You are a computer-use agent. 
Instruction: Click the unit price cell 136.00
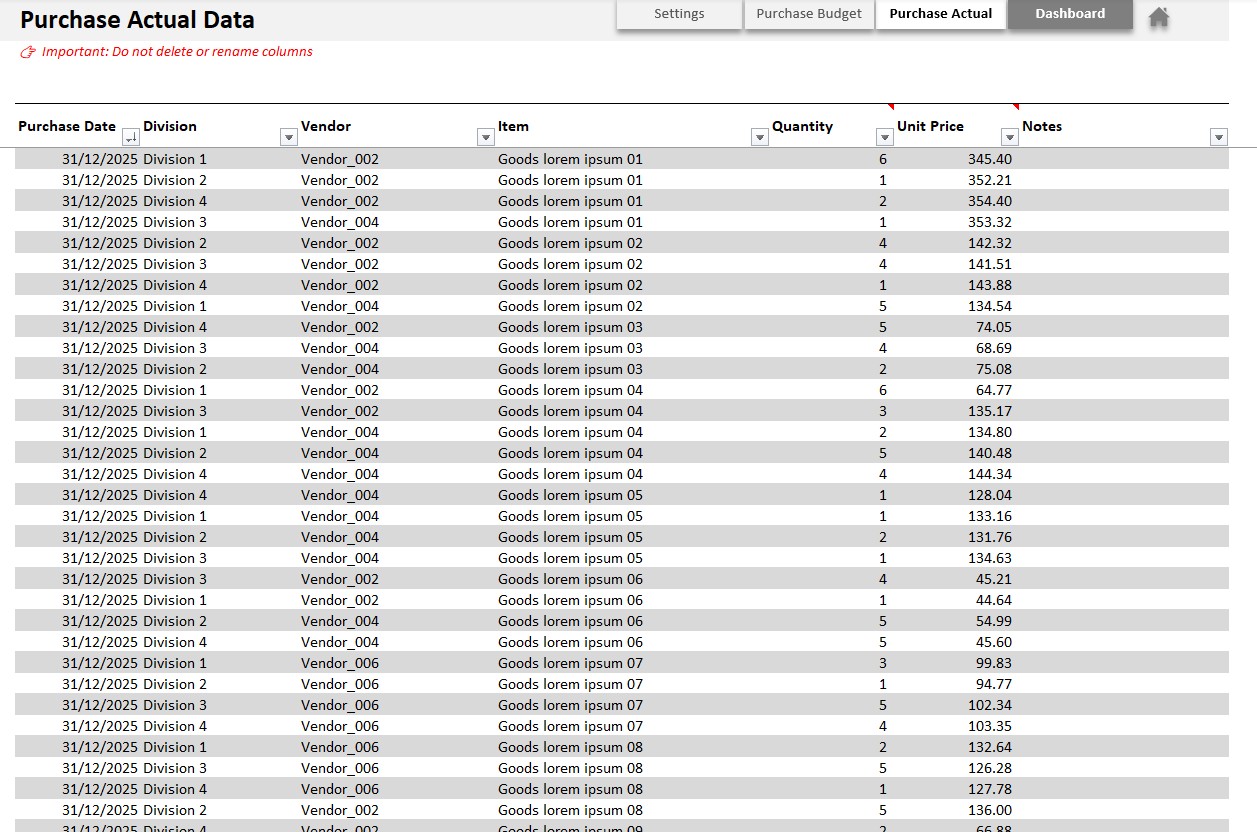[x=989, y=810]
